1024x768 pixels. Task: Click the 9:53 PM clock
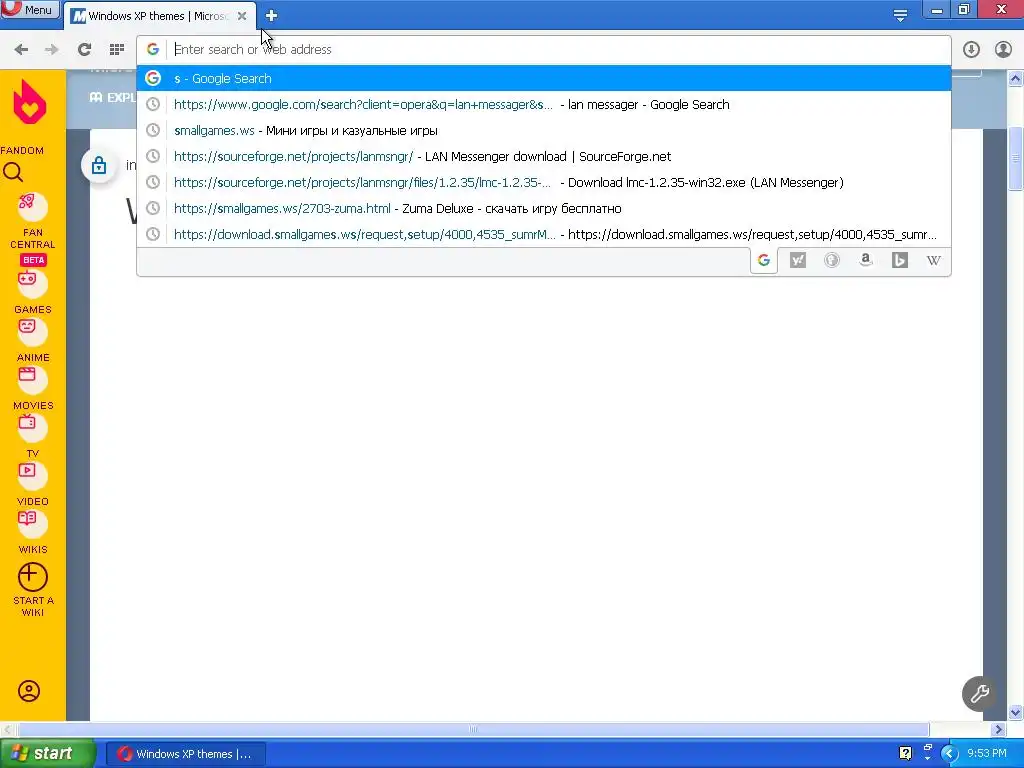[987, 754]
